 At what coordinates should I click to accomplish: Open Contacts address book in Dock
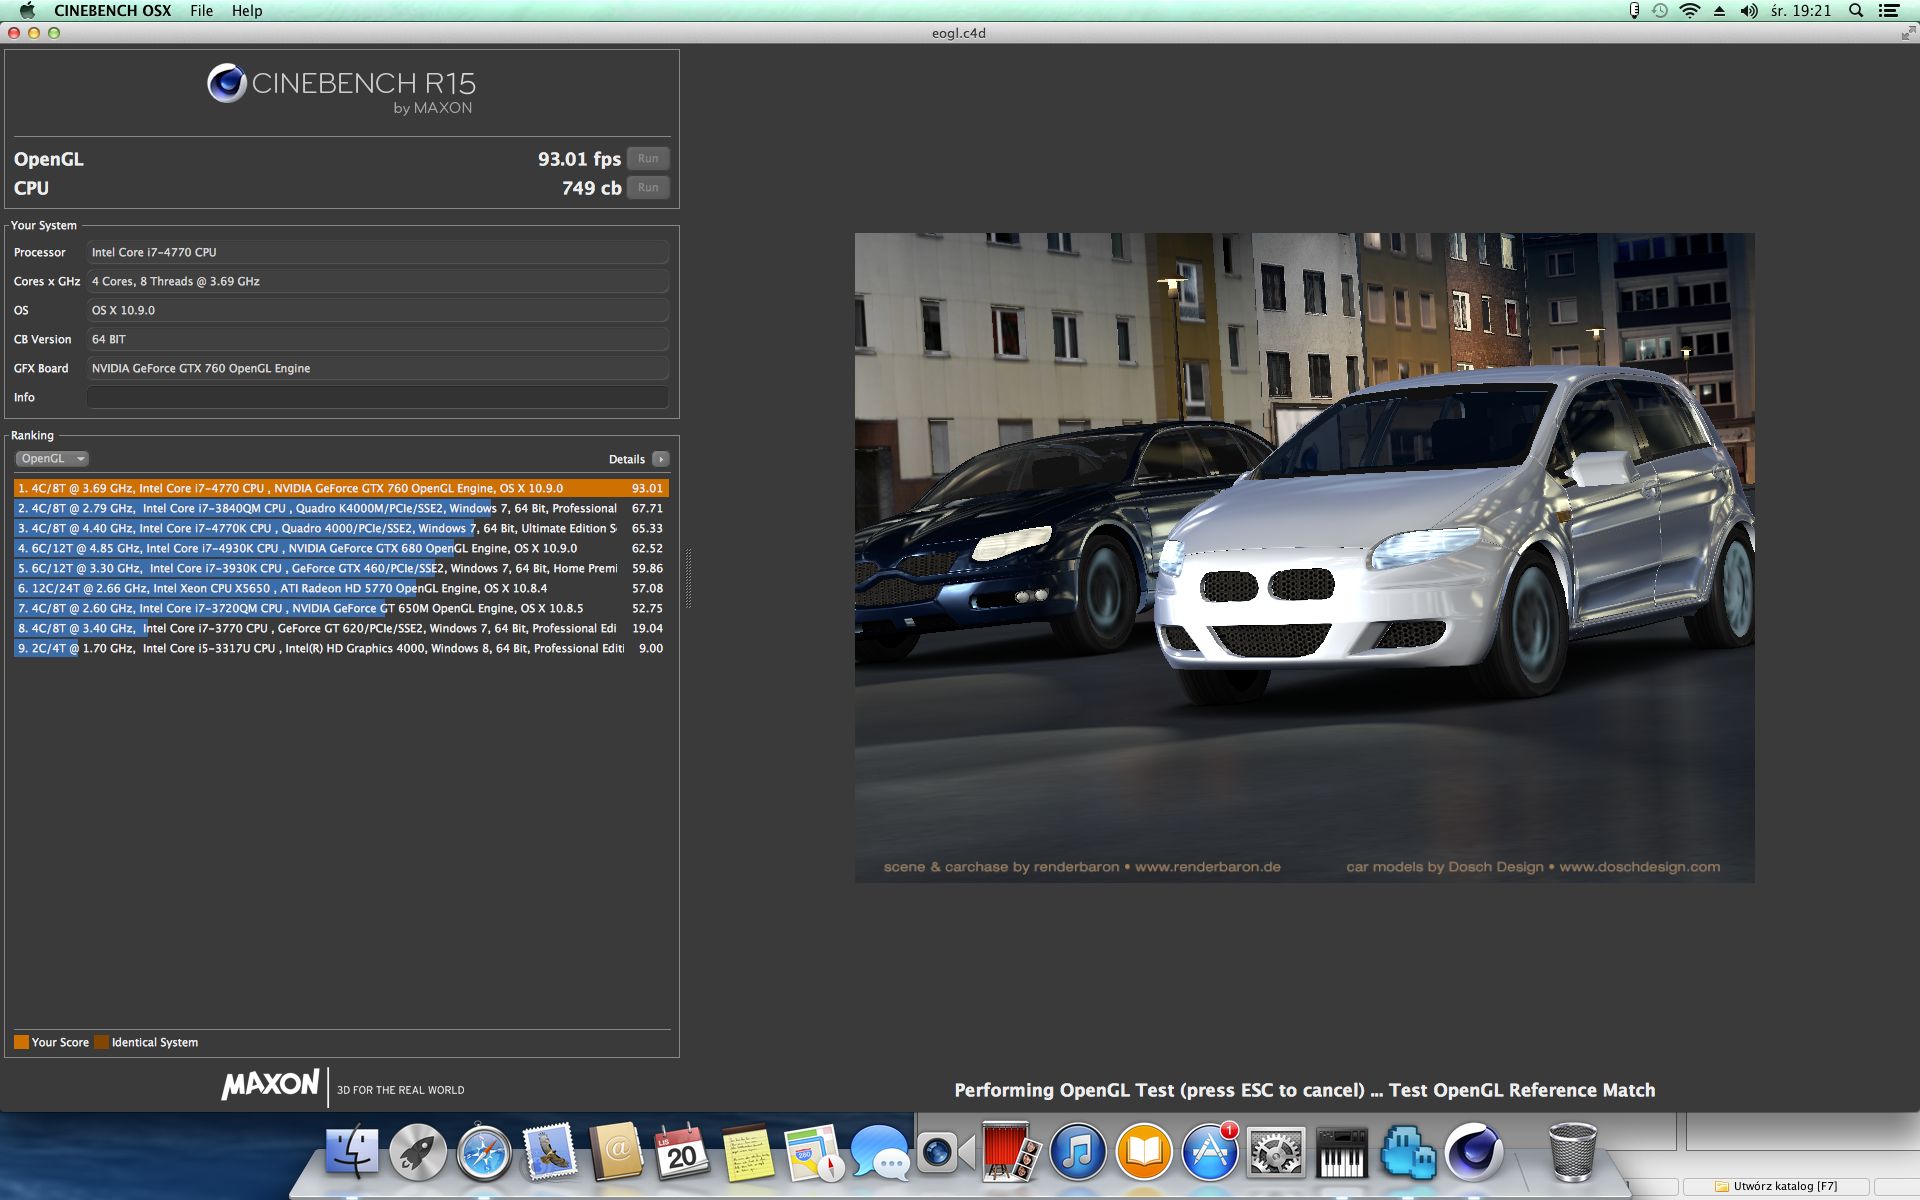click(616, 1152)
